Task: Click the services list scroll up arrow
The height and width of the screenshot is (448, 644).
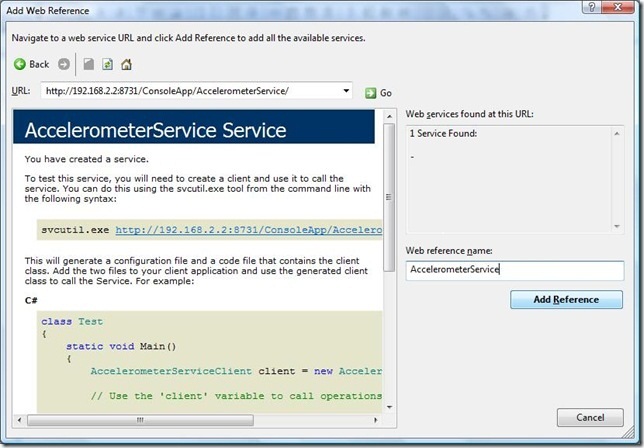Action: (616, 133)
